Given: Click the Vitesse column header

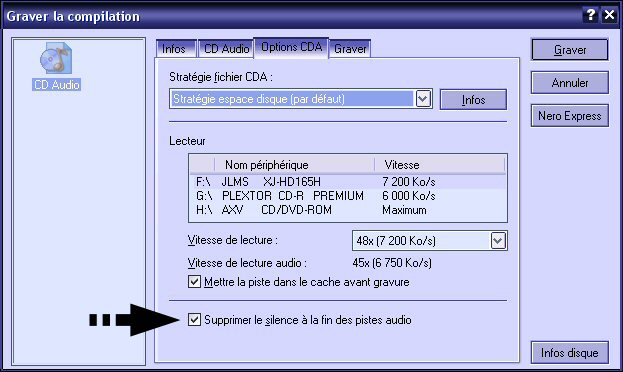Looking at the screenshot, I should 439,165.
